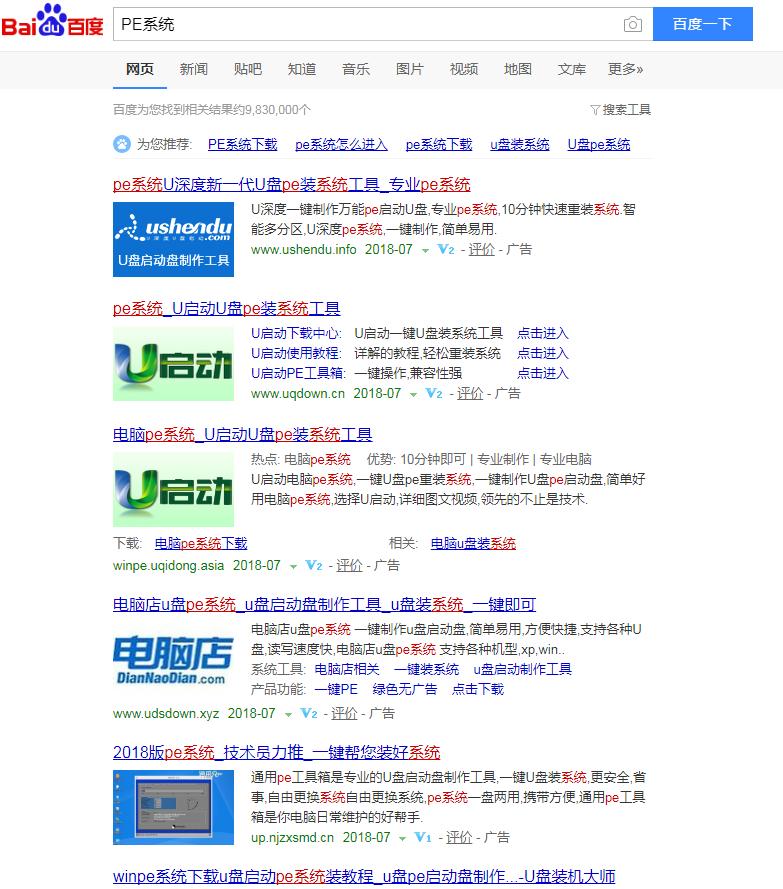
Task: Switch to the 贴吧 tab
Action: (248, 69)
